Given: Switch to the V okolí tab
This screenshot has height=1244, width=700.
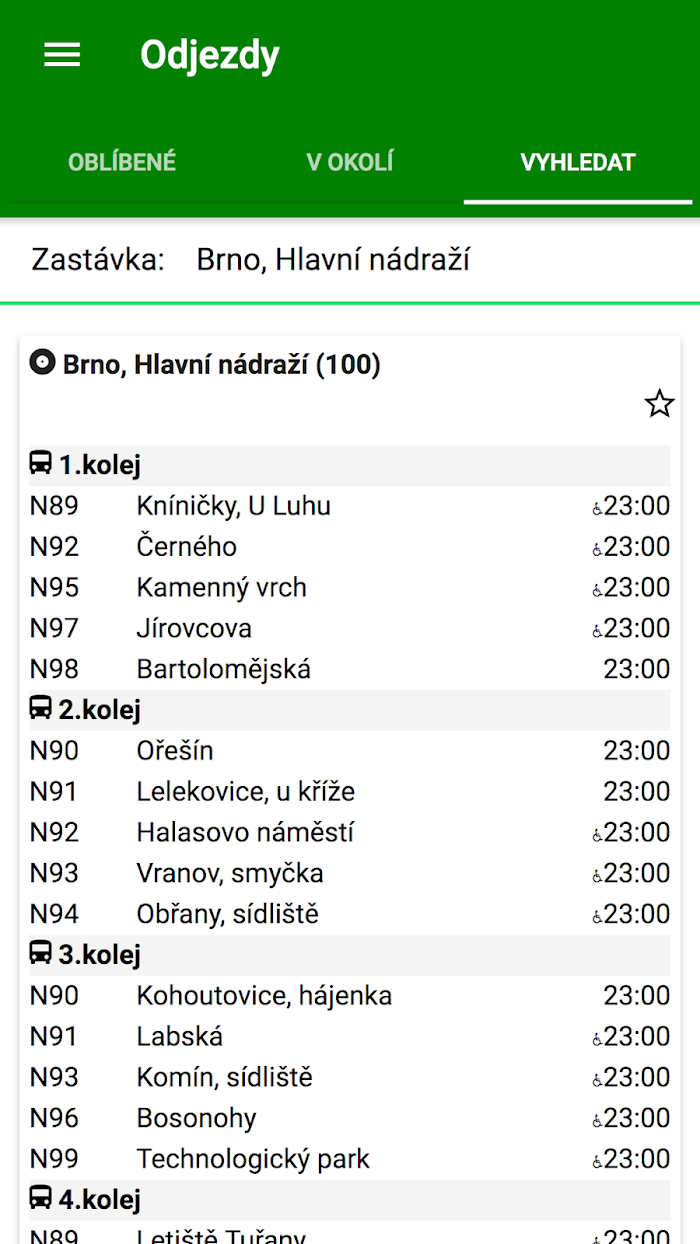Looking at the screenshot, I should tap(350, 162).
